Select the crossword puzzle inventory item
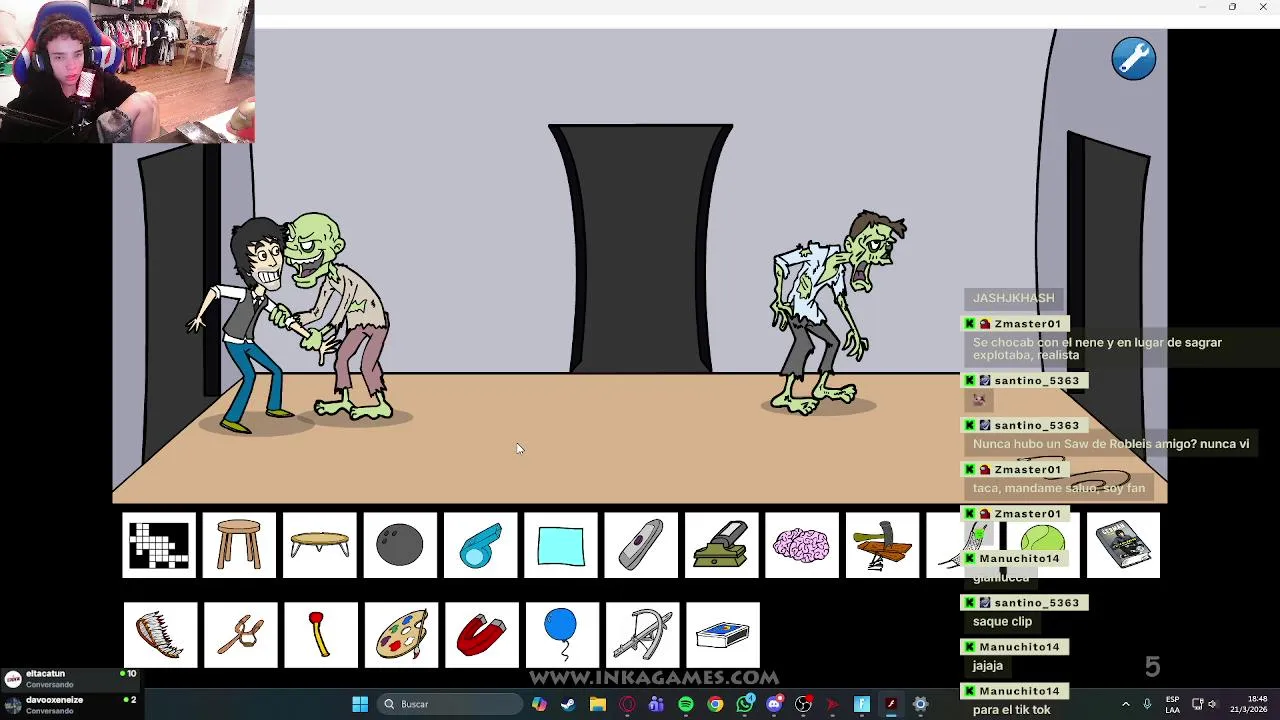1280x720 pixels. tap(159, 545)
